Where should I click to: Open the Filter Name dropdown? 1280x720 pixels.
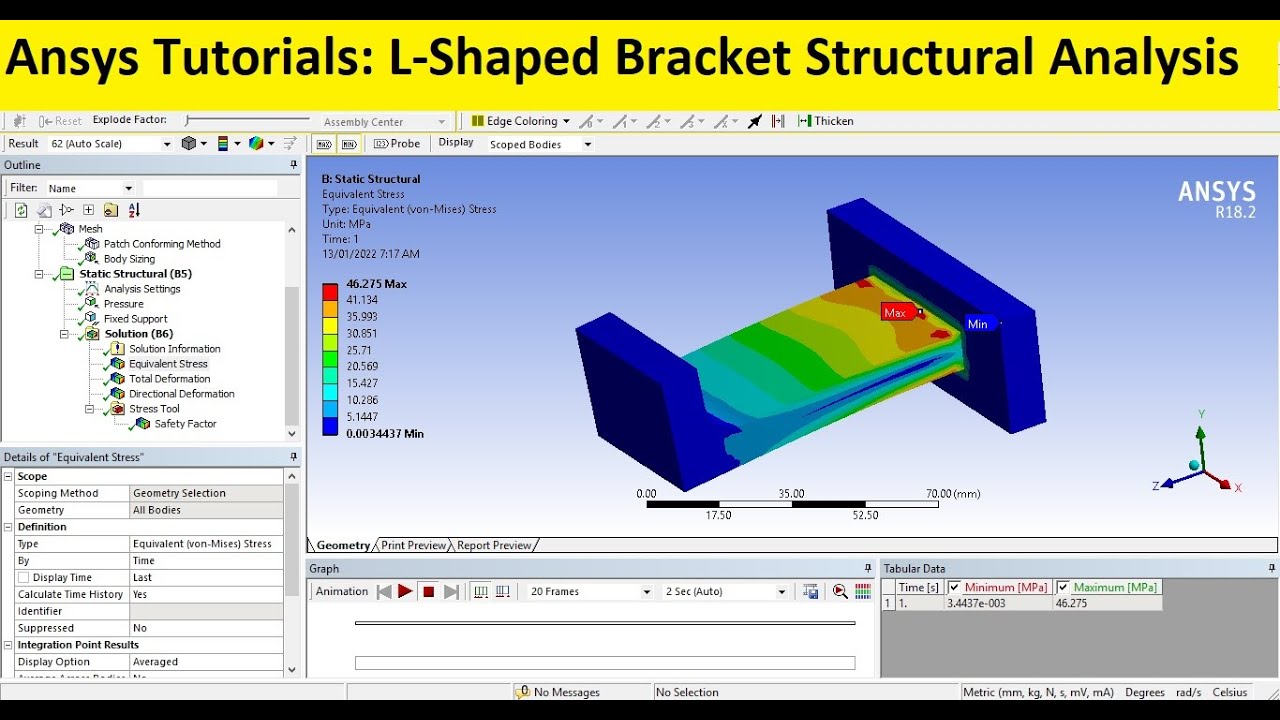tap(90, 188)
